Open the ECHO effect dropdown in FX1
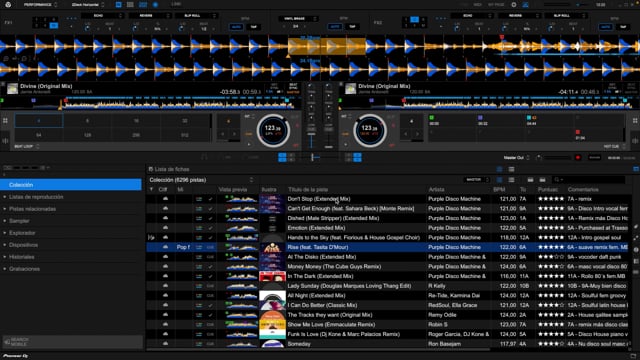The height and width of the screenshot is (360, 640). pos(102,16)
